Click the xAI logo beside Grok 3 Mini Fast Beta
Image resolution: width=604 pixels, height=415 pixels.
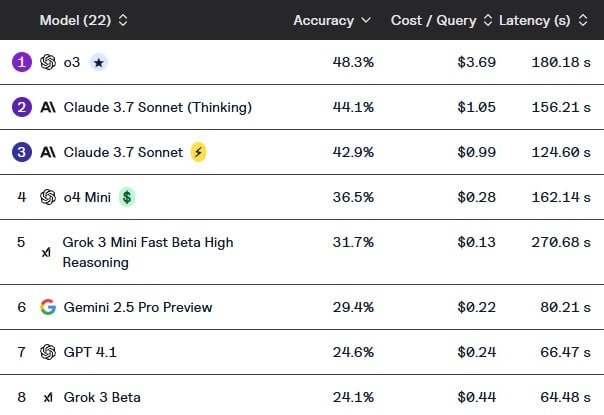47,252
